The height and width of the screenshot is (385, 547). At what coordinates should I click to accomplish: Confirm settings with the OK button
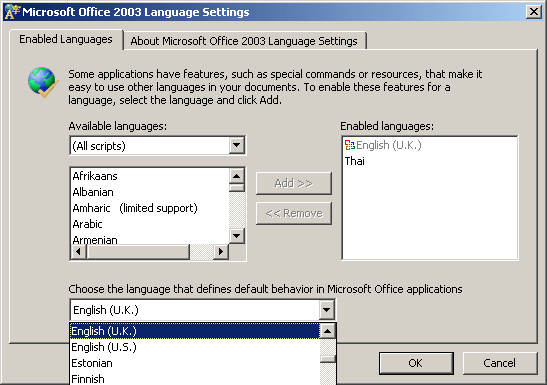coord(416,363)
